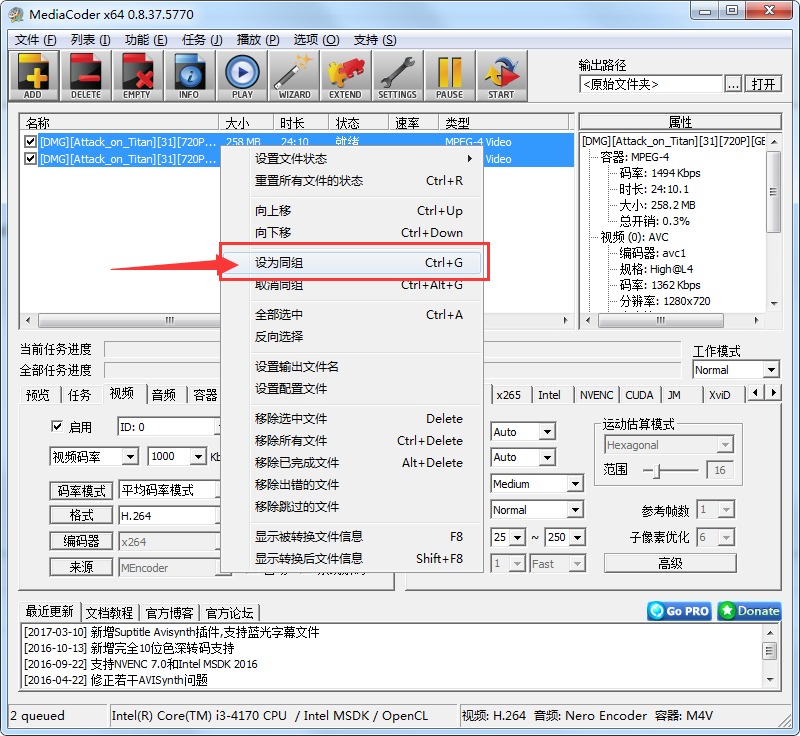Begin transcoding with the START icon
The height and width of the screenshot is (736, 800).
click(x=502, y=75)
